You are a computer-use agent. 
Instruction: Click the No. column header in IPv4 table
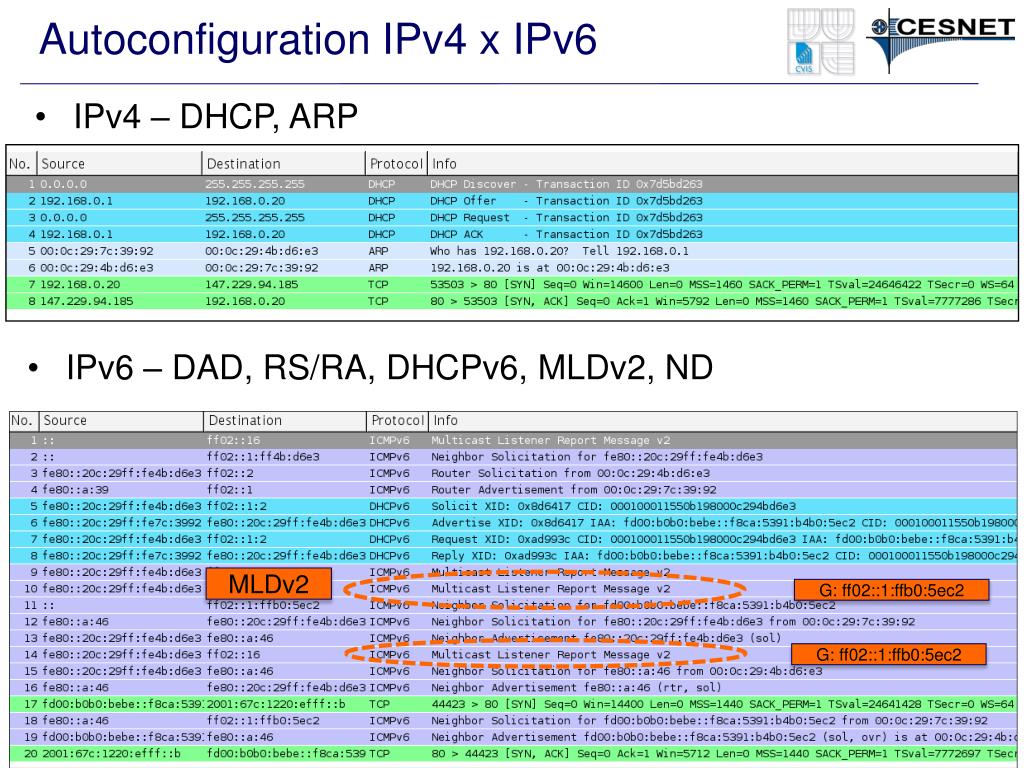(21, 164)
